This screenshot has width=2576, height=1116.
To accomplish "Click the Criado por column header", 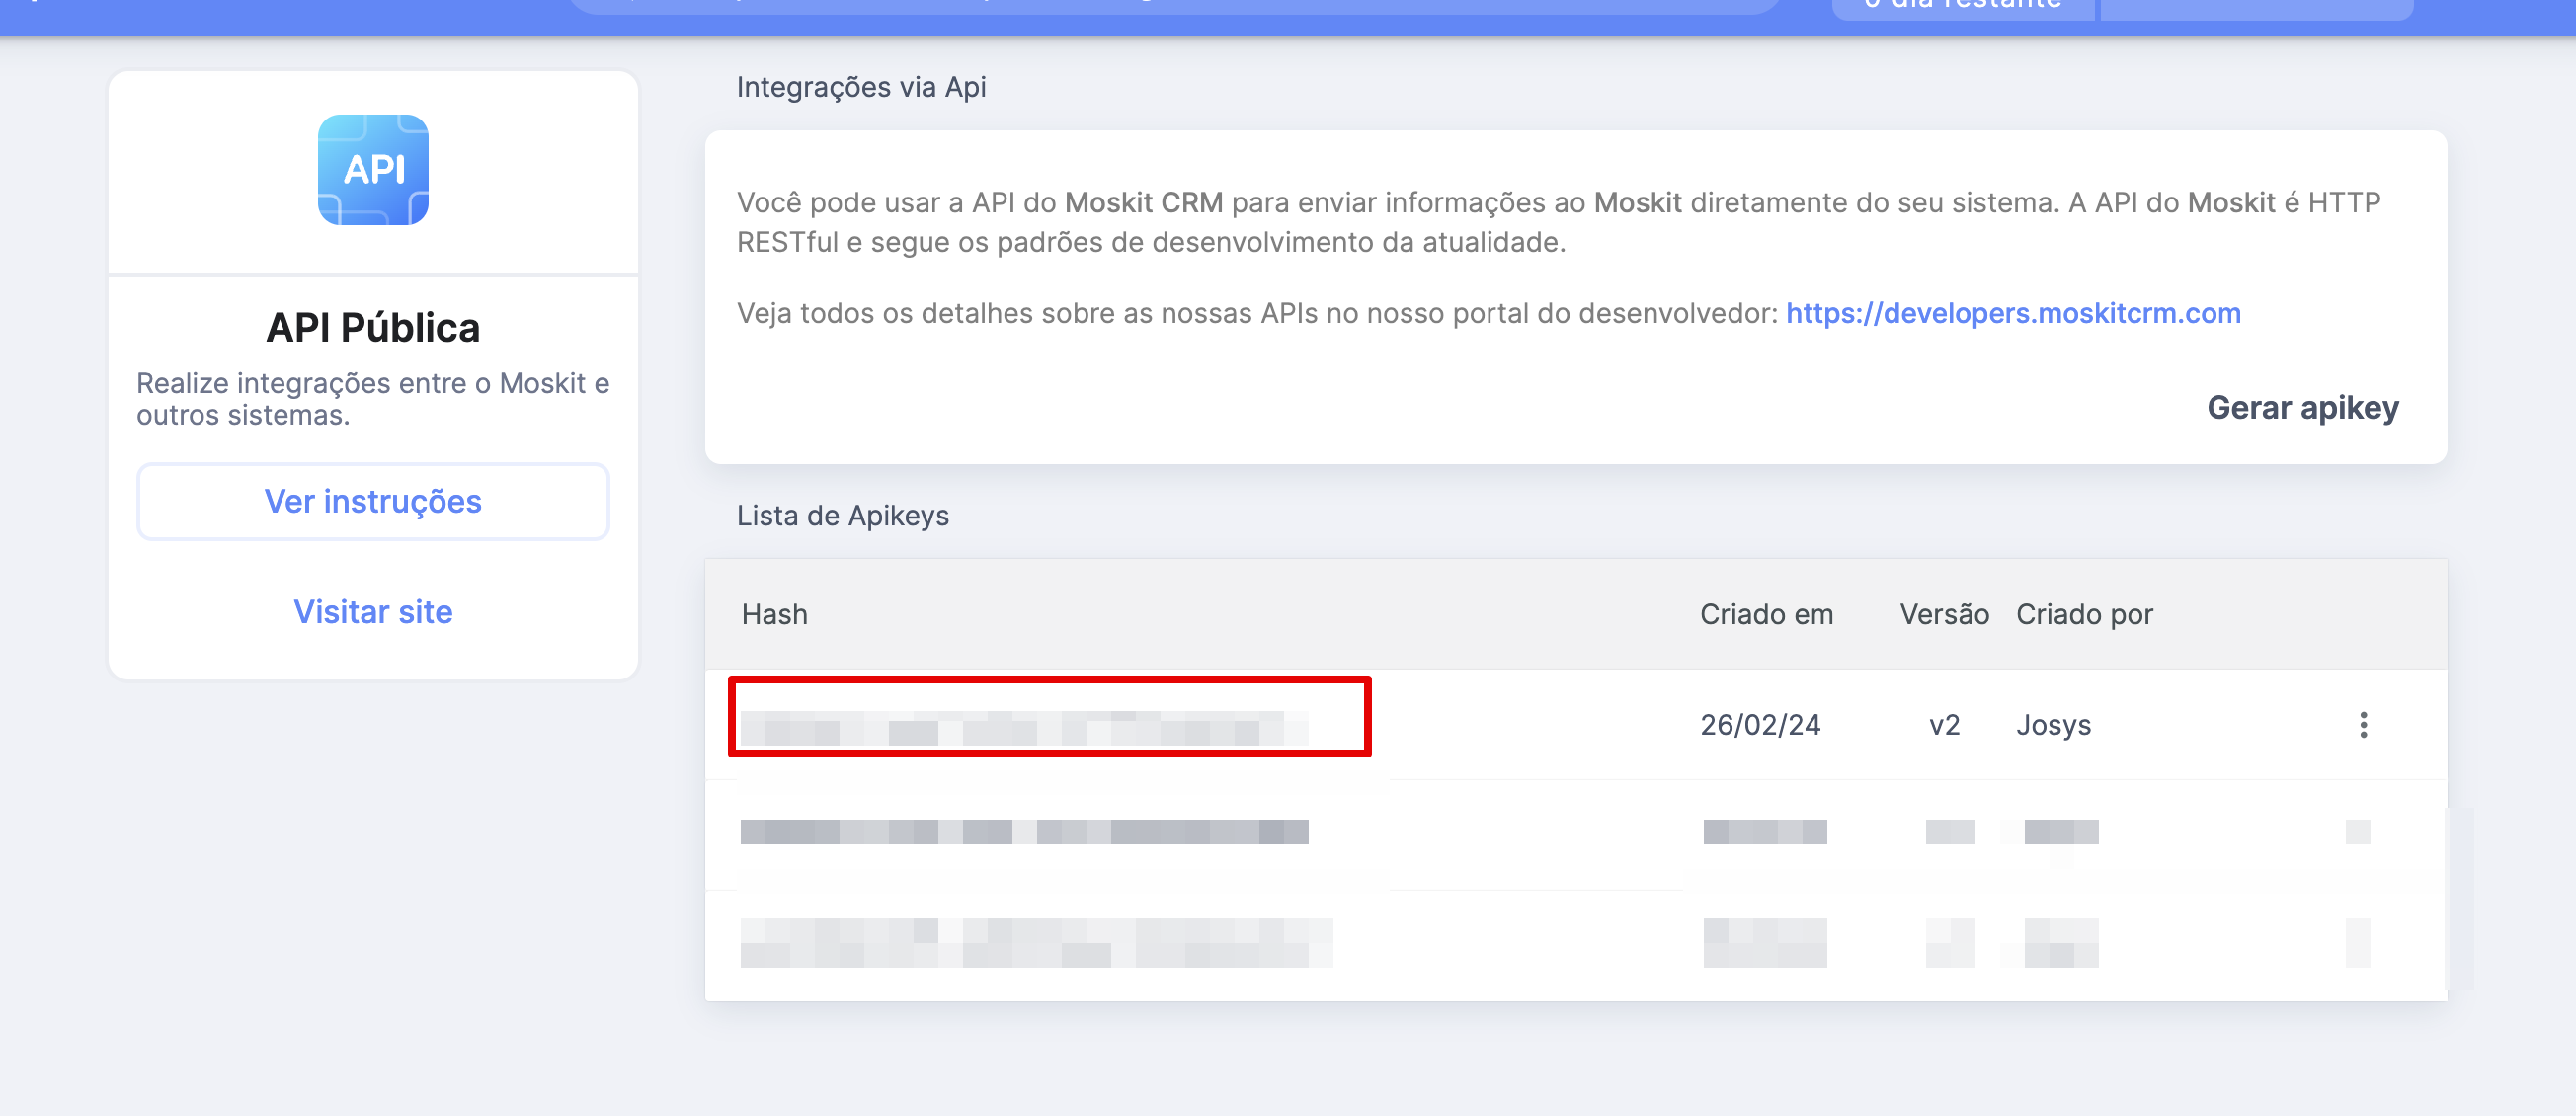I will pyautogui.click(x=2084, y=614).
